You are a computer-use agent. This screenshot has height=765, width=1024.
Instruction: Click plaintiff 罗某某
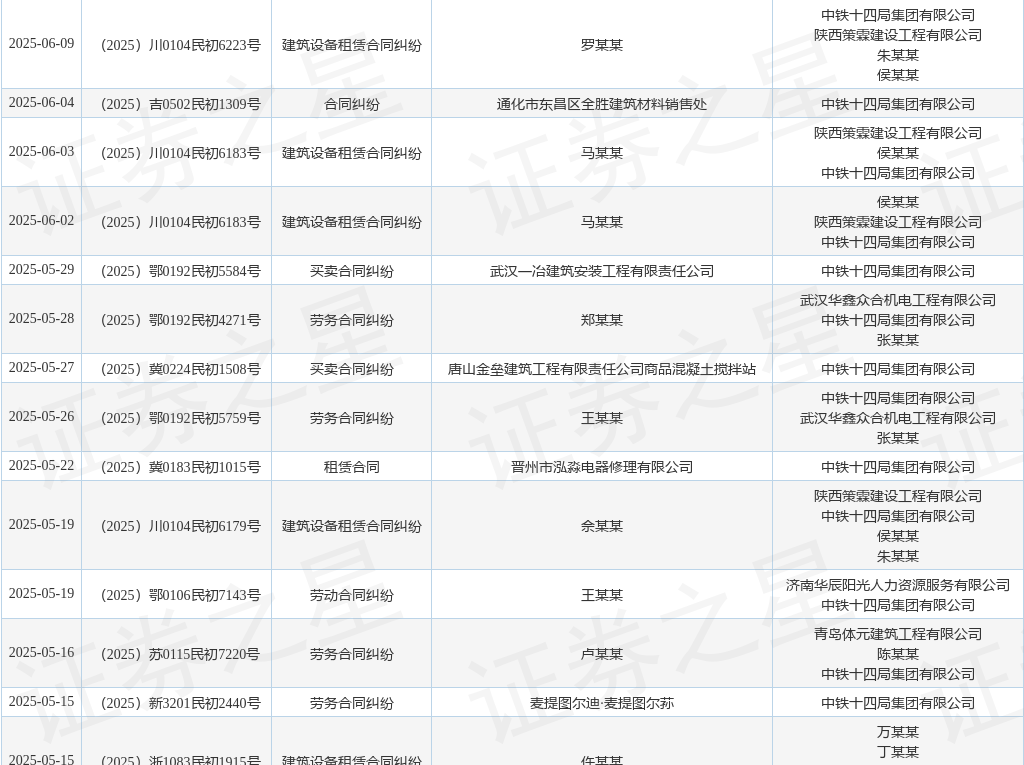(x=601, y=45)
